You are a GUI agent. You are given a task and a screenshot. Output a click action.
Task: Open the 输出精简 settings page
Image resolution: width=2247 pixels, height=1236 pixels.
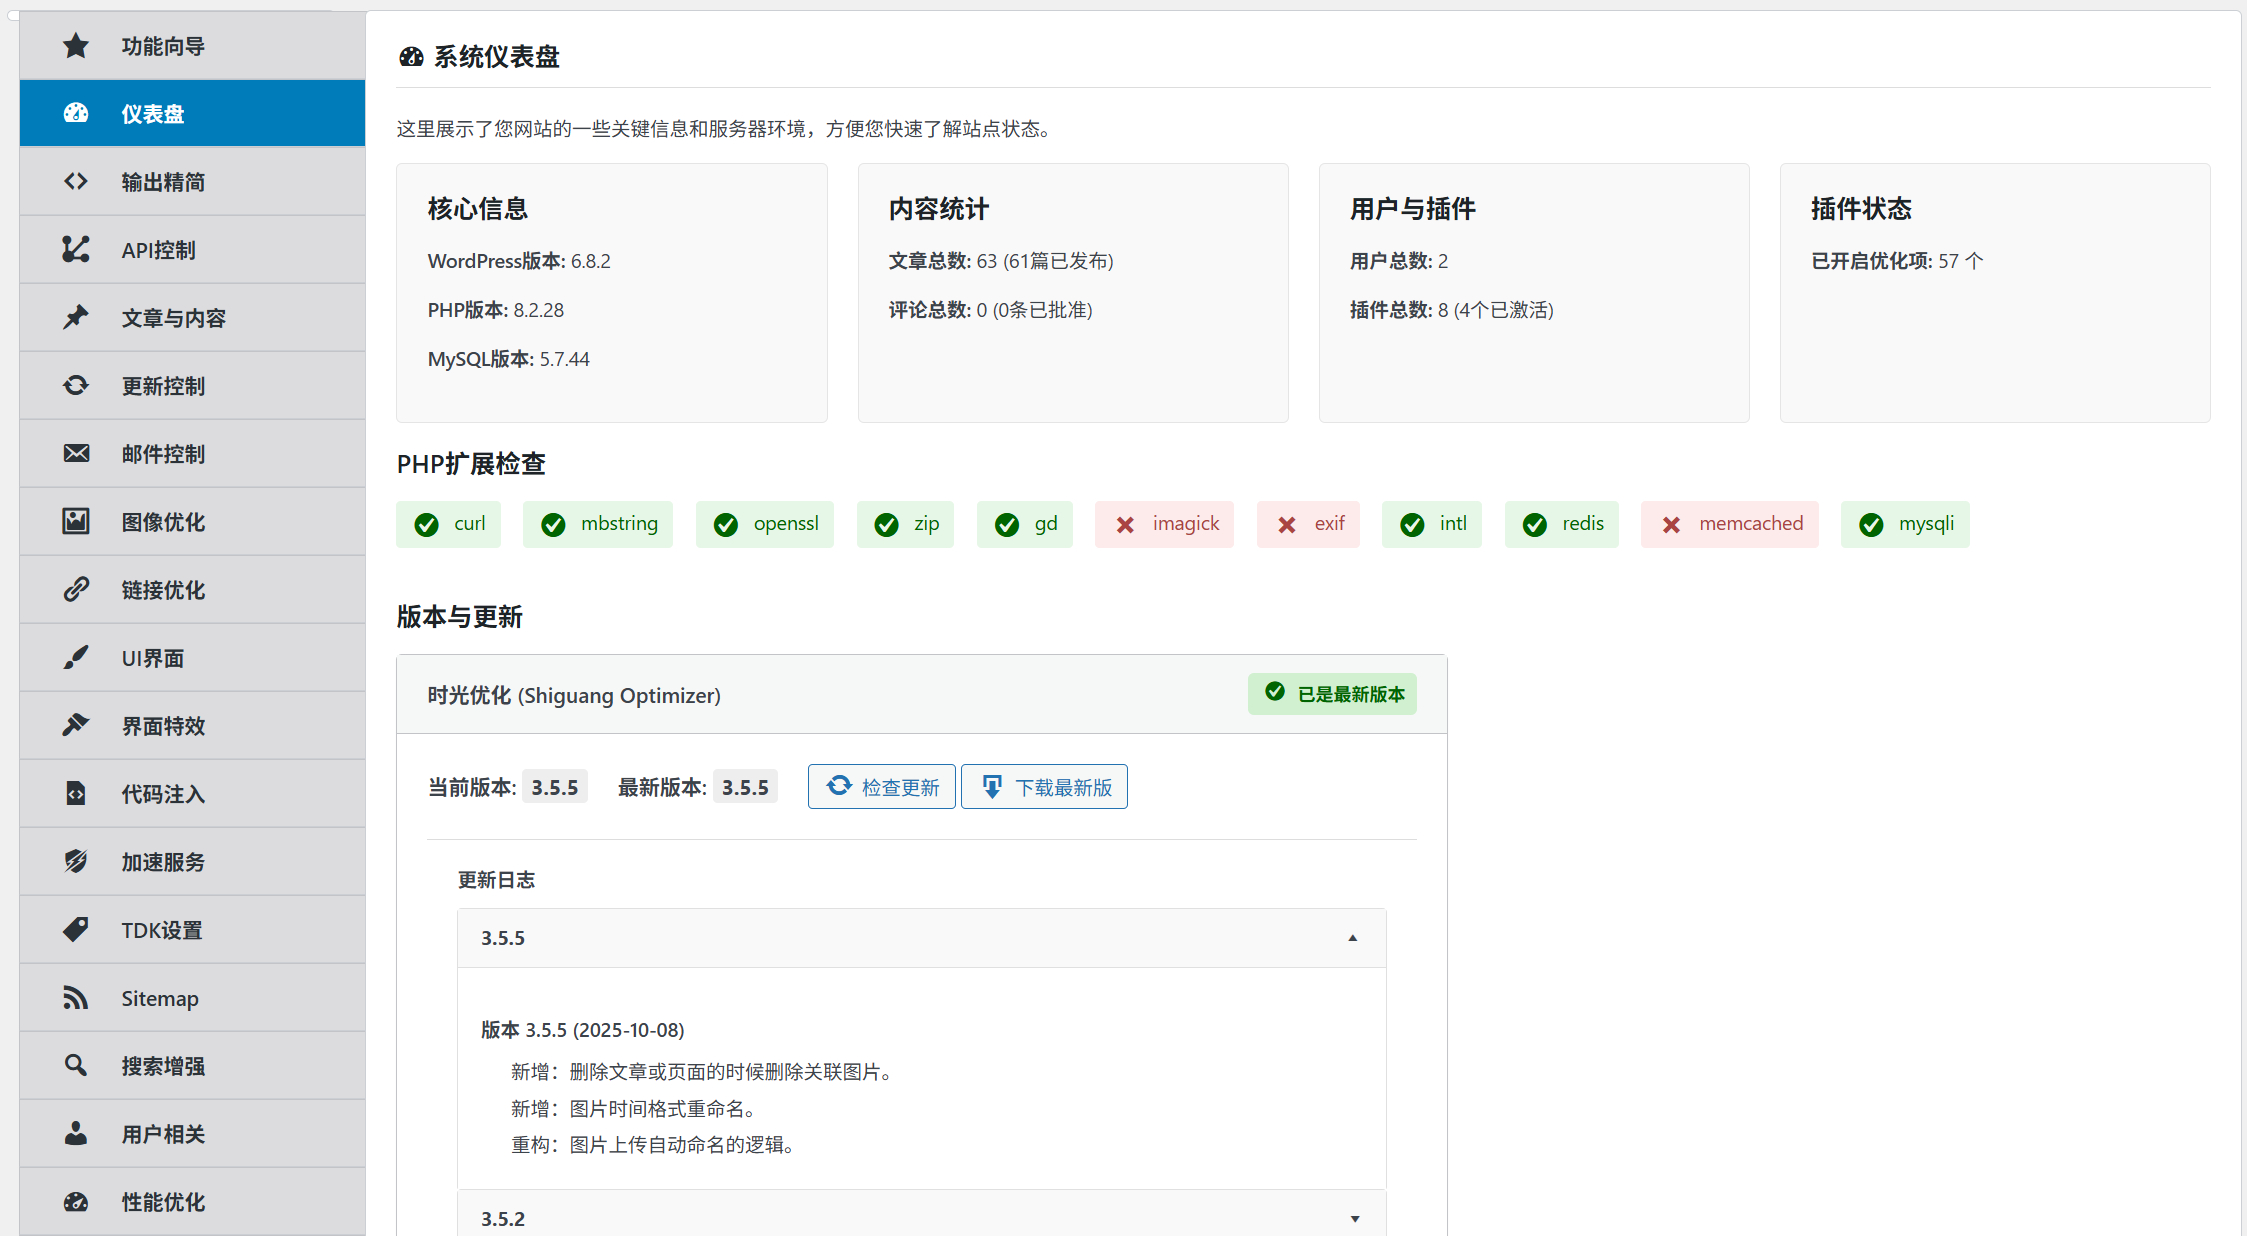(192, 182)
